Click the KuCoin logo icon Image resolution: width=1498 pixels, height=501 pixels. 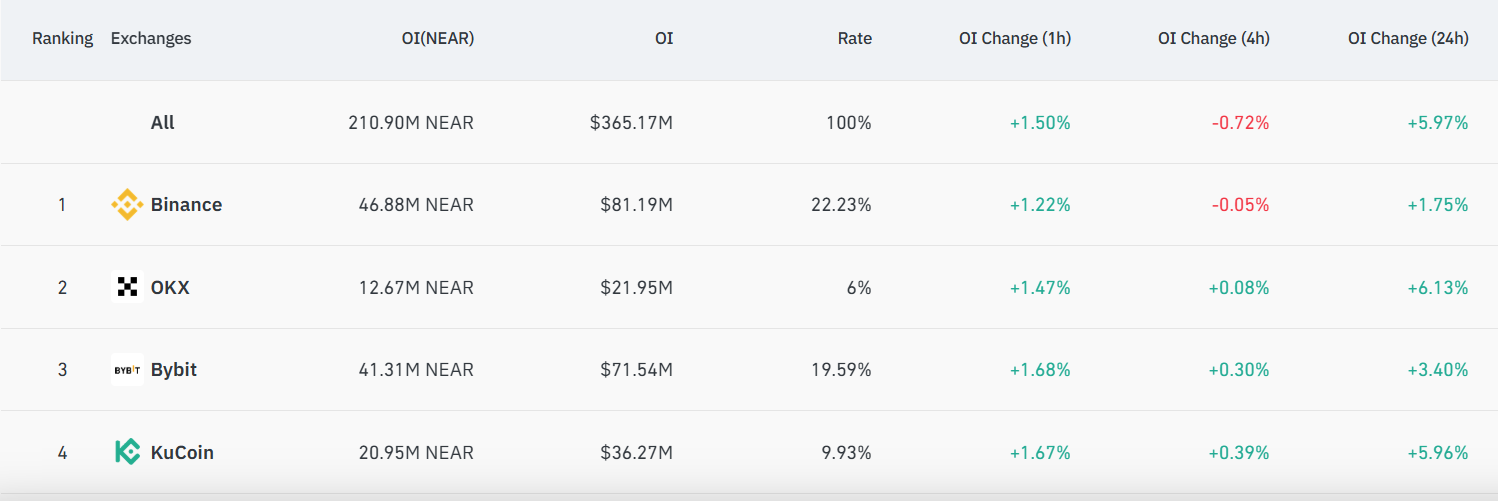(x=127, y=452)
